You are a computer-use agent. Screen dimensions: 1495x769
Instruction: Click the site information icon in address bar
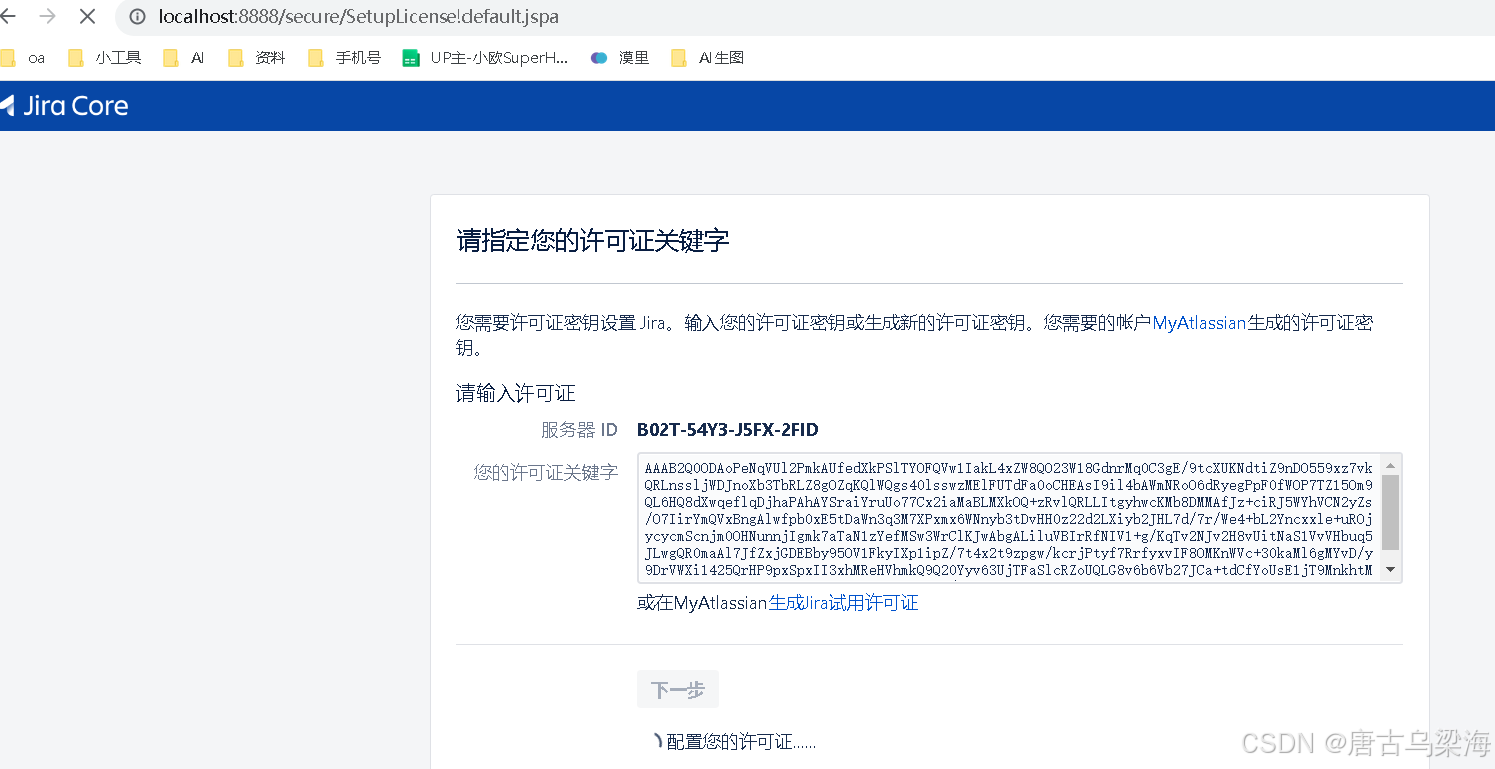click(x=138, y=17)
